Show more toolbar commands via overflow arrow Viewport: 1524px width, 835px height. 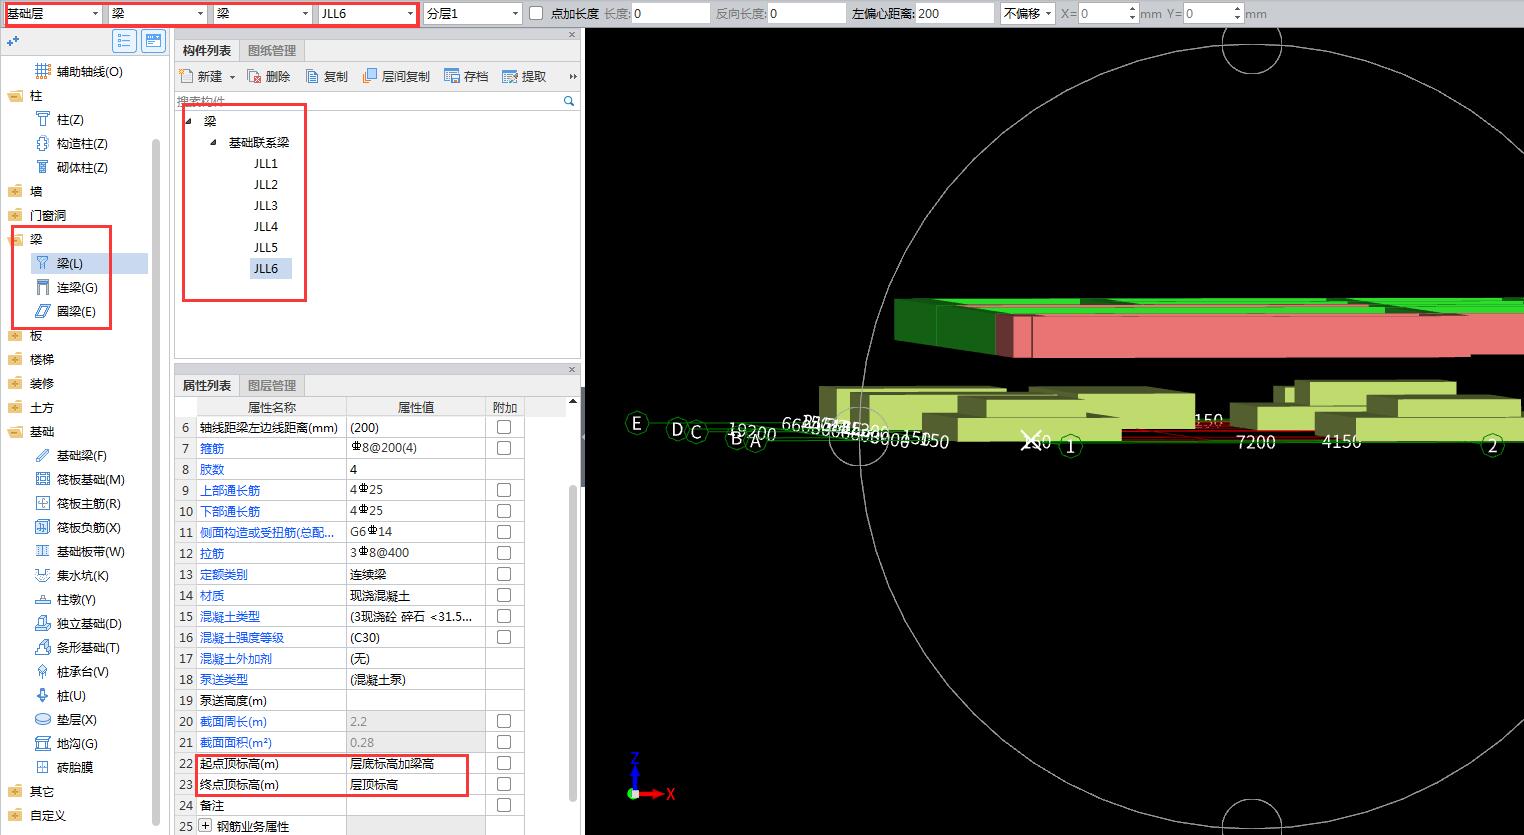pos(573,77)
